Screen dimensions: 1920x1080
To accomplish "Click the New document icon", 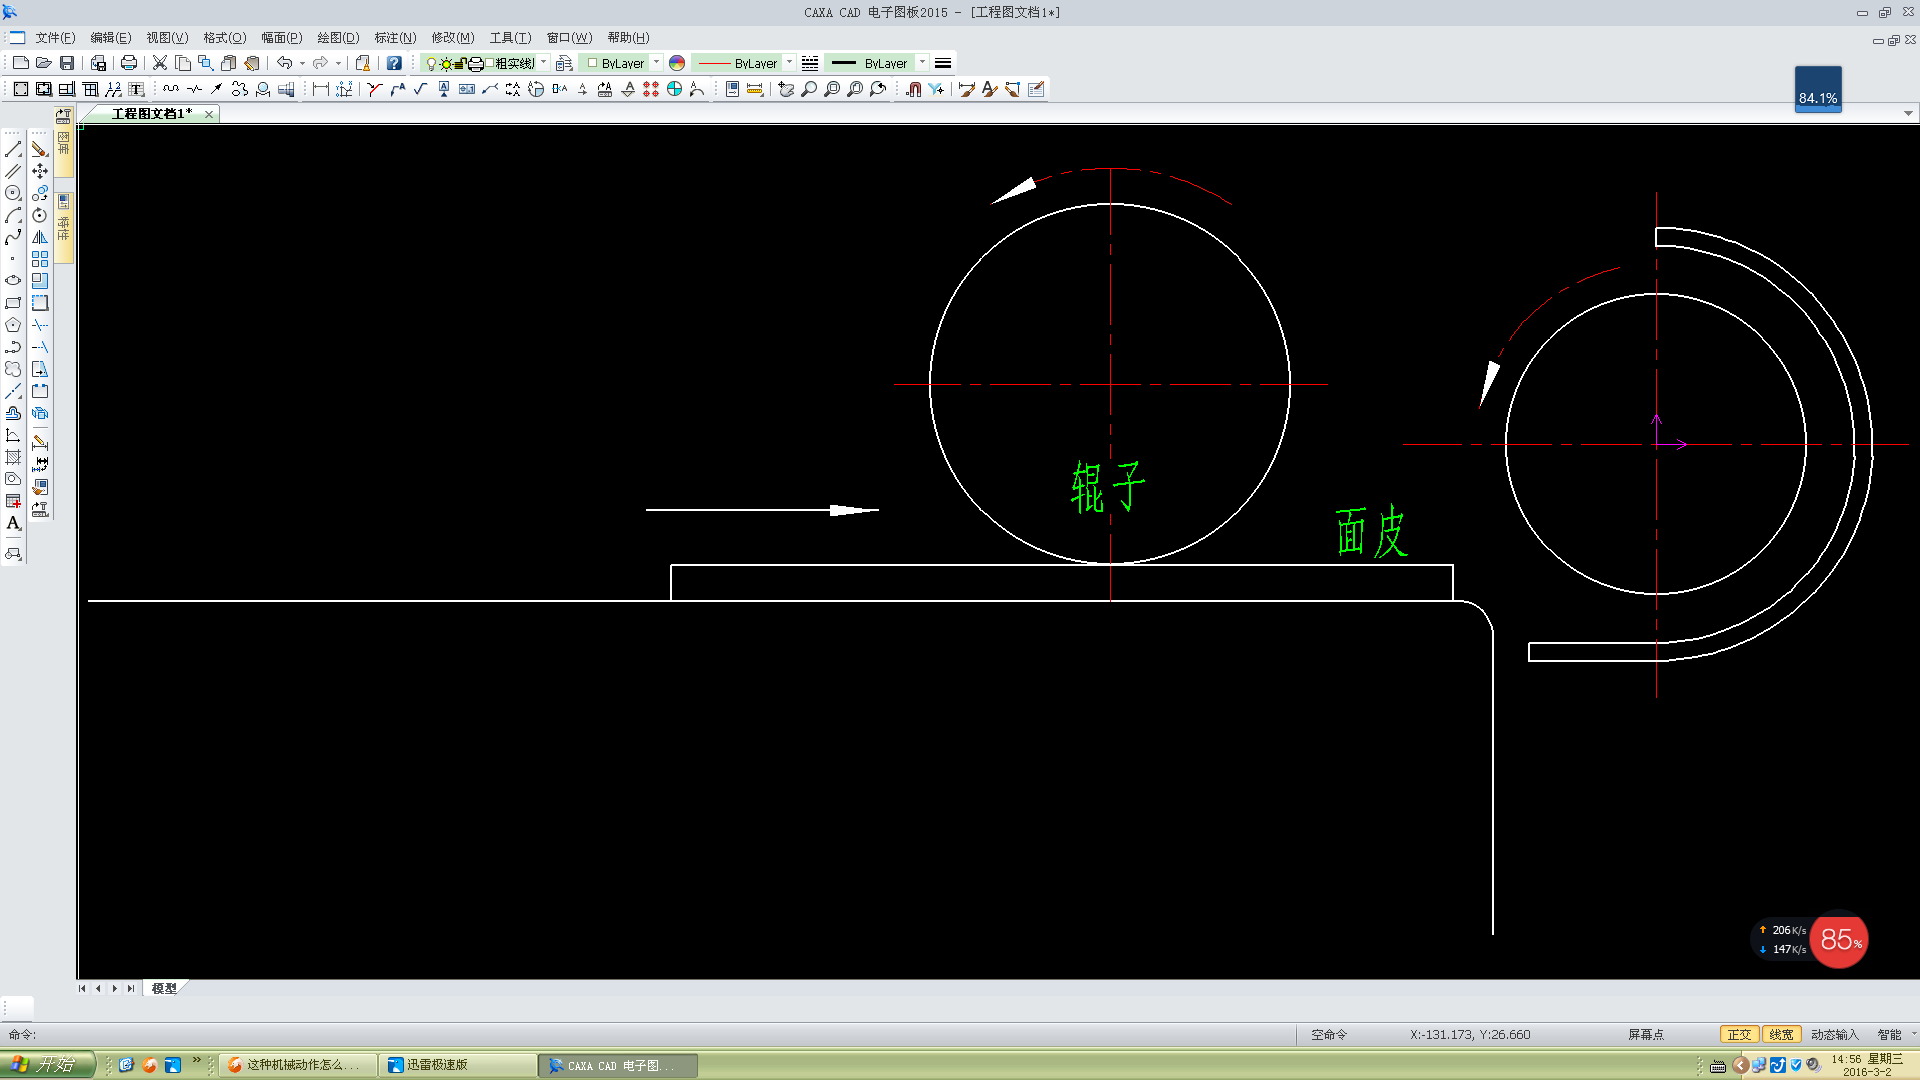I will [20, 63].
